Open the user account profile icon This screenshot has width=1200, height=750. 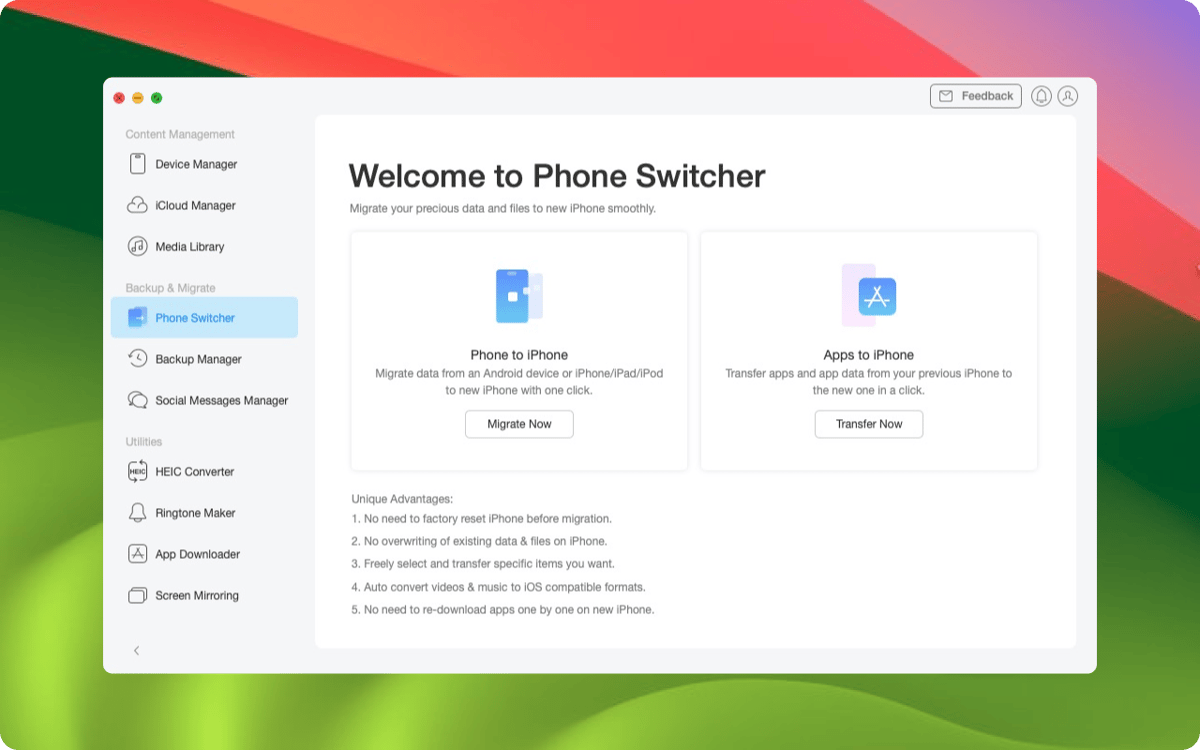(x=1068, y=96)
